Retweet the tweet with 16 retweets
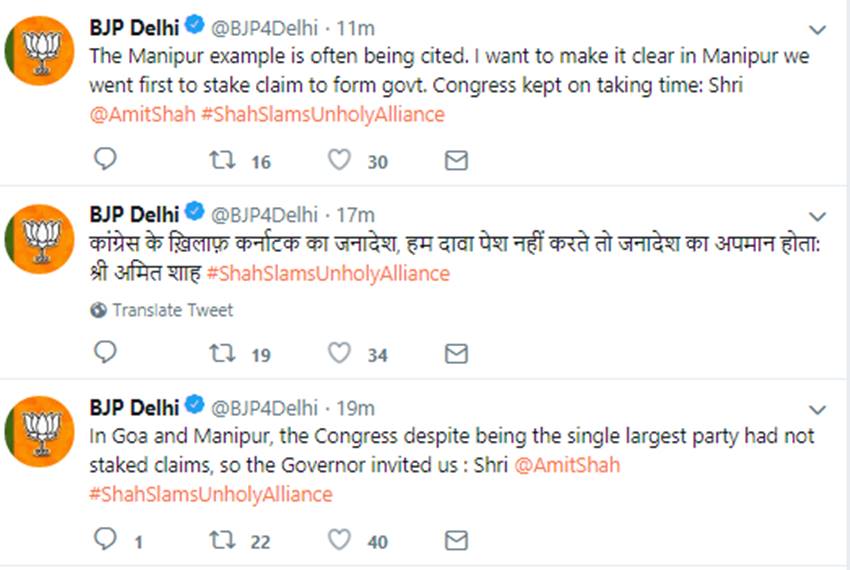Screen dimensions: 850x570 (x=222, y=159)
